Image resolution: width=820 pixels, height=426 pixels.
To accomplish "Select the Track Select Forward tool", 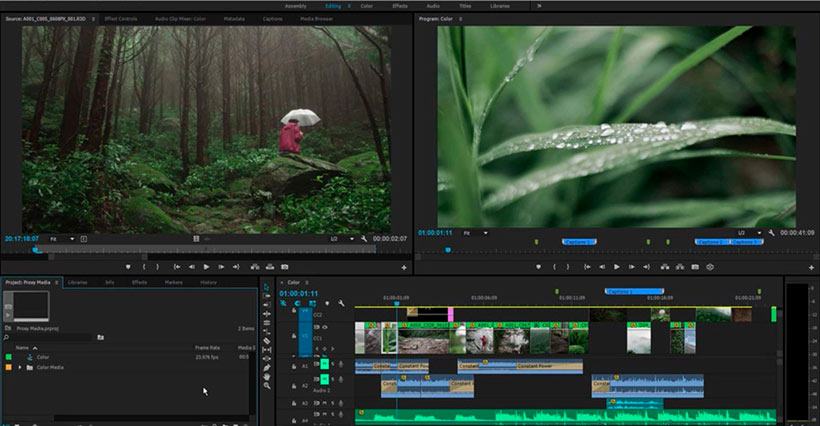I will coord(267,296).
